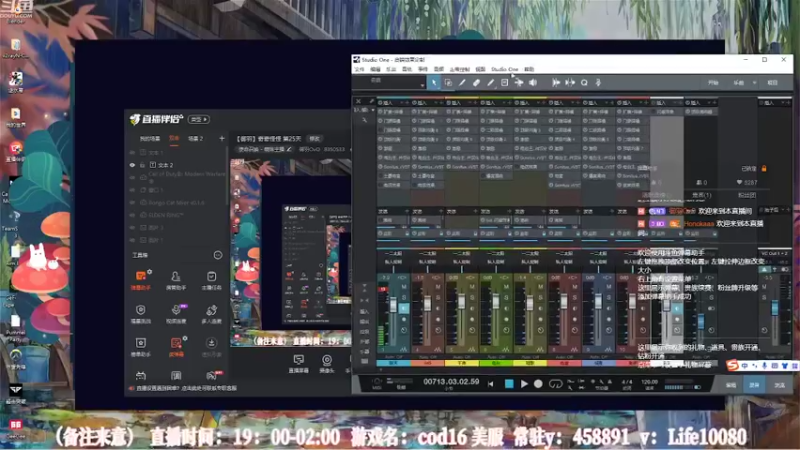
Task: Switch to 编辑 view at bottom right
Action: click(731, 385)
